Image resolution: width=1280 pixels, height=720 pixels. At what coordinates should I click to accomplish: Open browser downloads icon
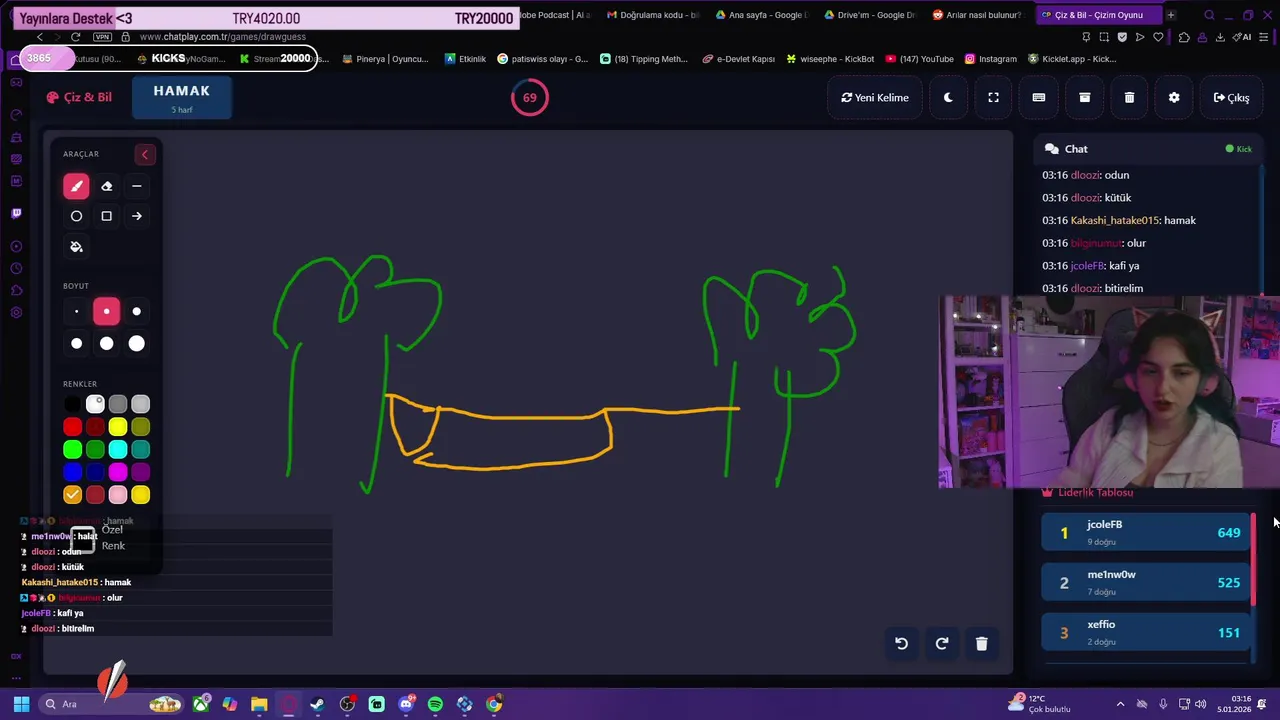coord(1219,37)
